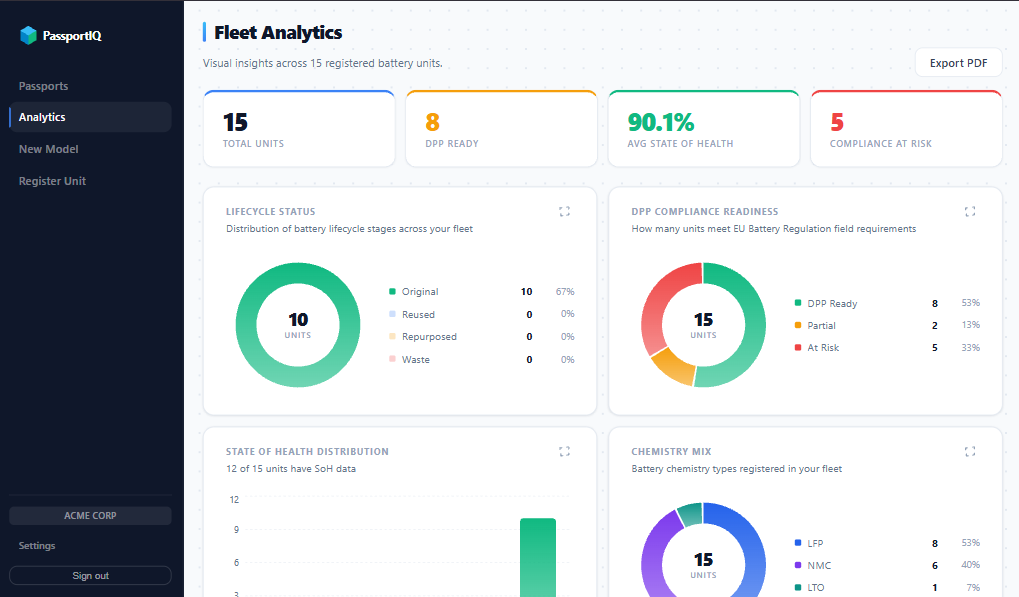Open Settings in the sidebar
The image size is (1019, 597).
[36, 545]
